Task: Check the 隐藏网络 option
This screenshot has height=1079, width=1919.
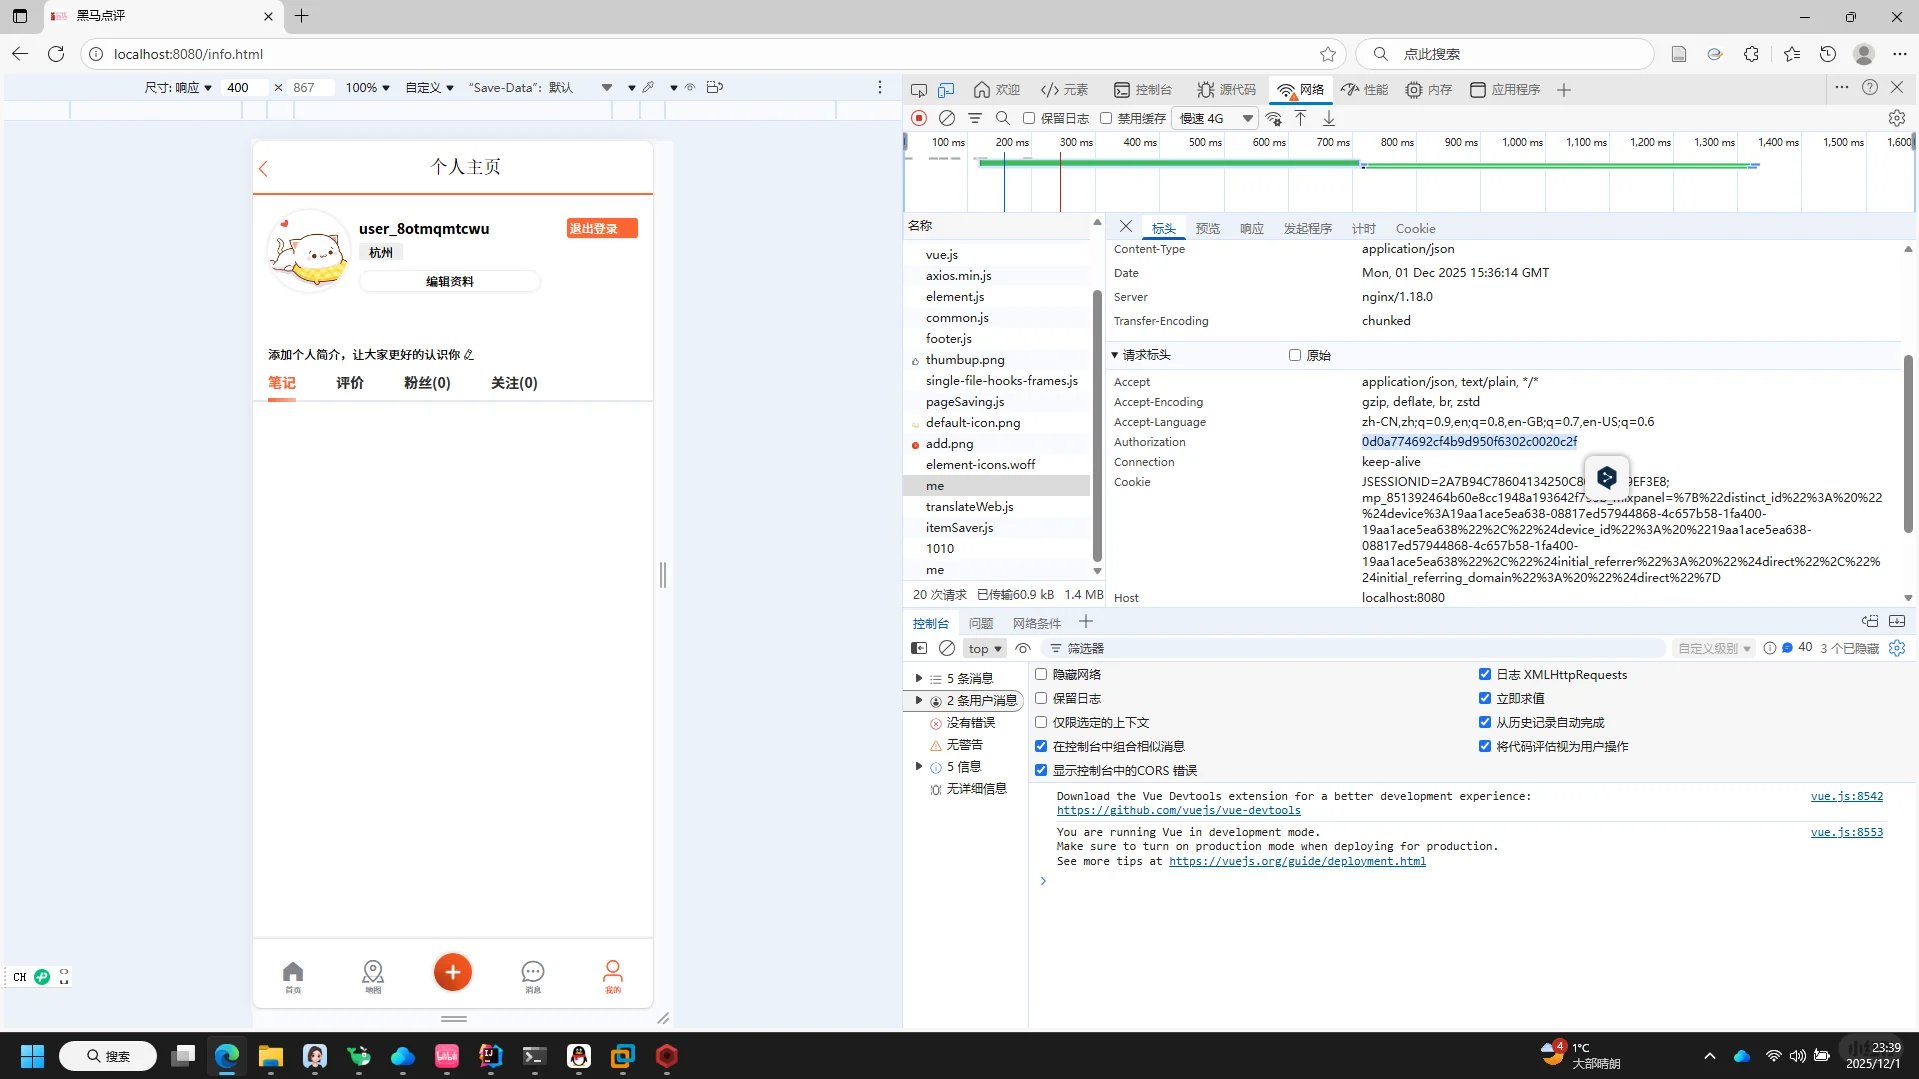Action: (1041, 674)
